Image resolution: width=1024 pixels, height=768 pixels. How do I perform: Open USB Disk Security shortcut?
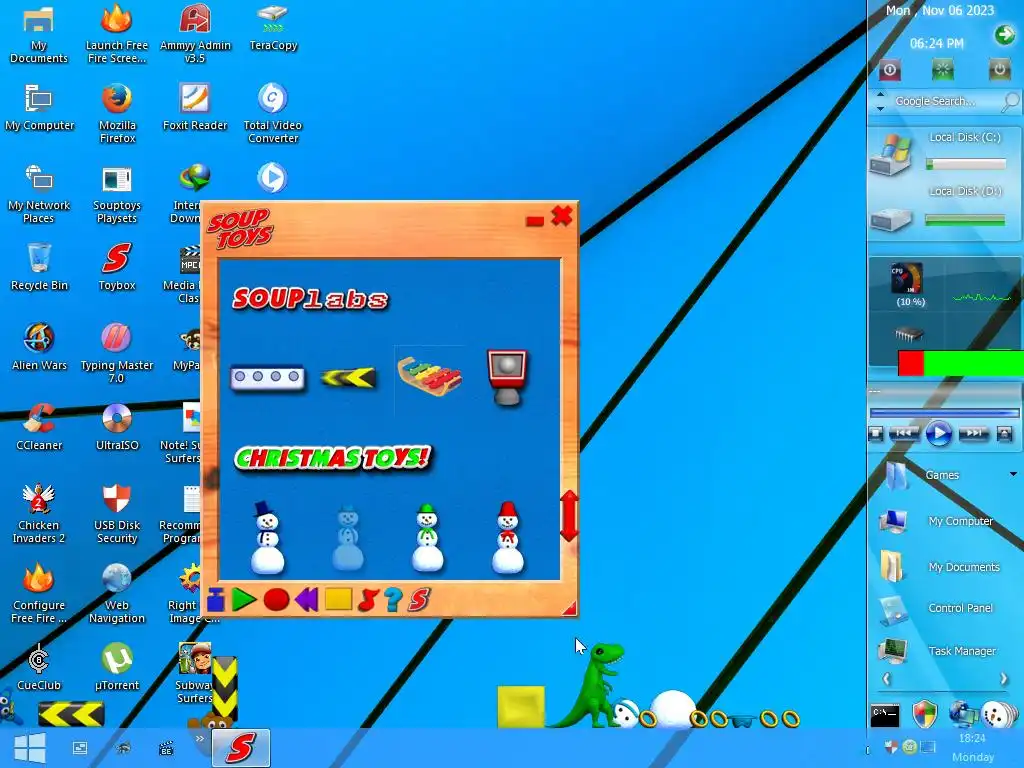coord(117,514)
